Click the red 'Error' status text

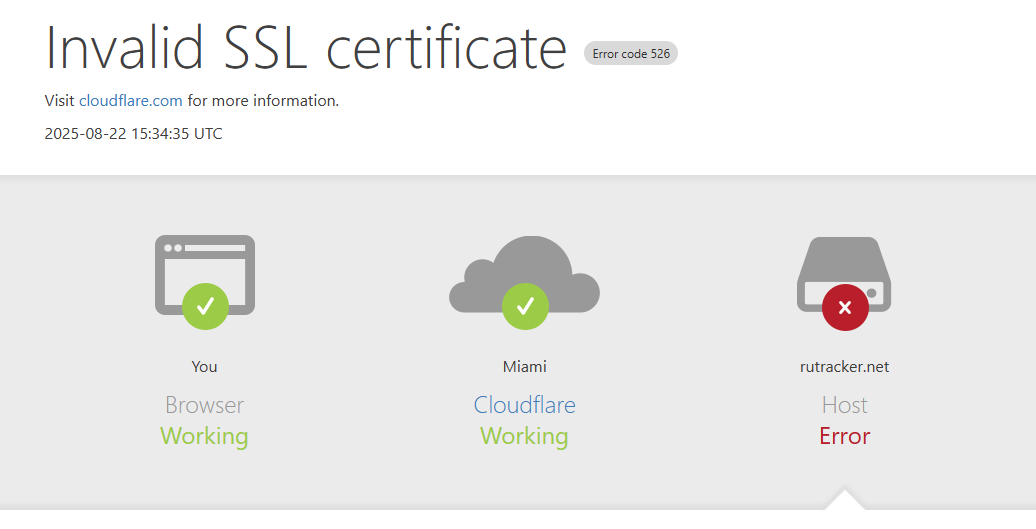coord(844,436)
